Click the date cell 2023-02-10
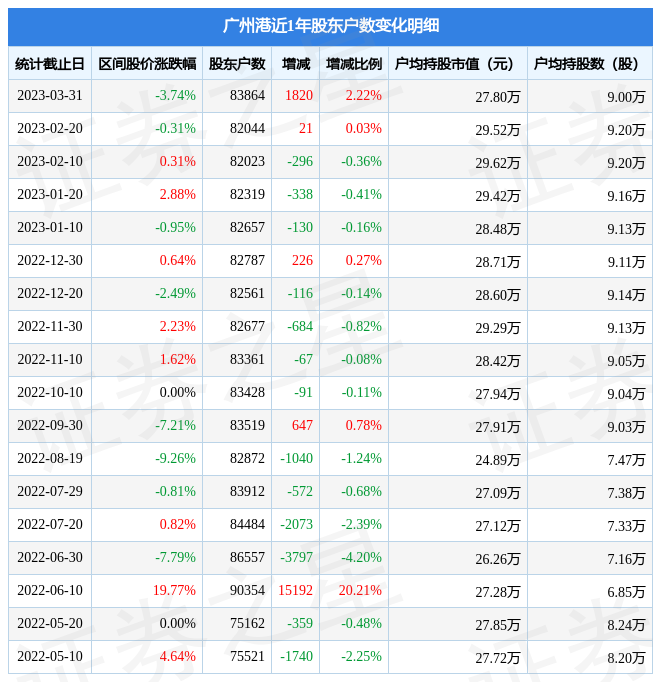Screen dimensions: 653x682 pos(50,161)
